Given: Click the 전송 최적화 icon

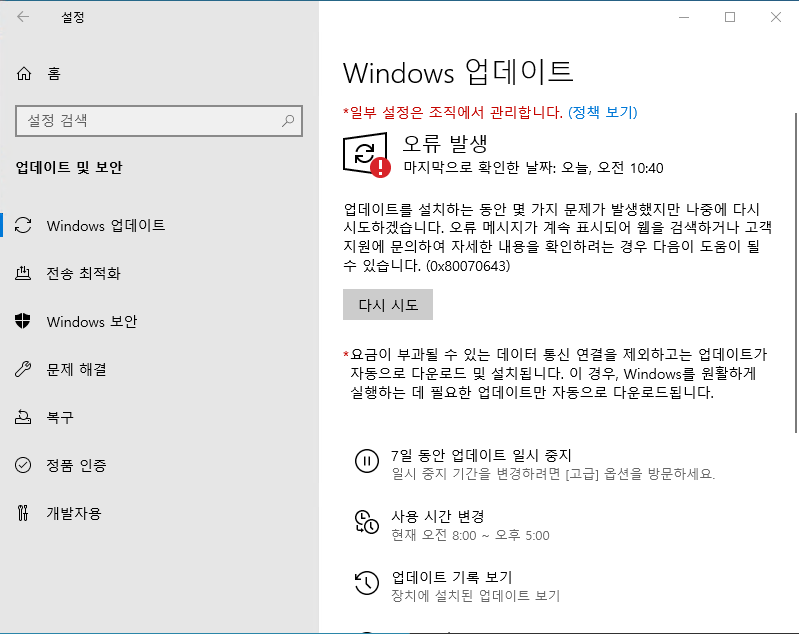Looking at the screenshot, I should tap(23, 273).
